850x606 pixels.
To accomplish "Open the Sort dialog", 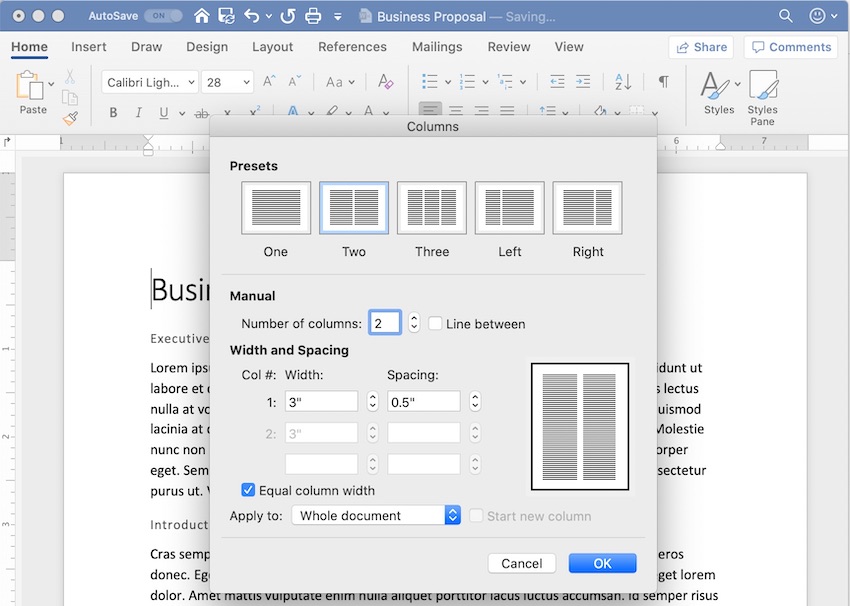I will pyautogui.click(x=622, y=81).
